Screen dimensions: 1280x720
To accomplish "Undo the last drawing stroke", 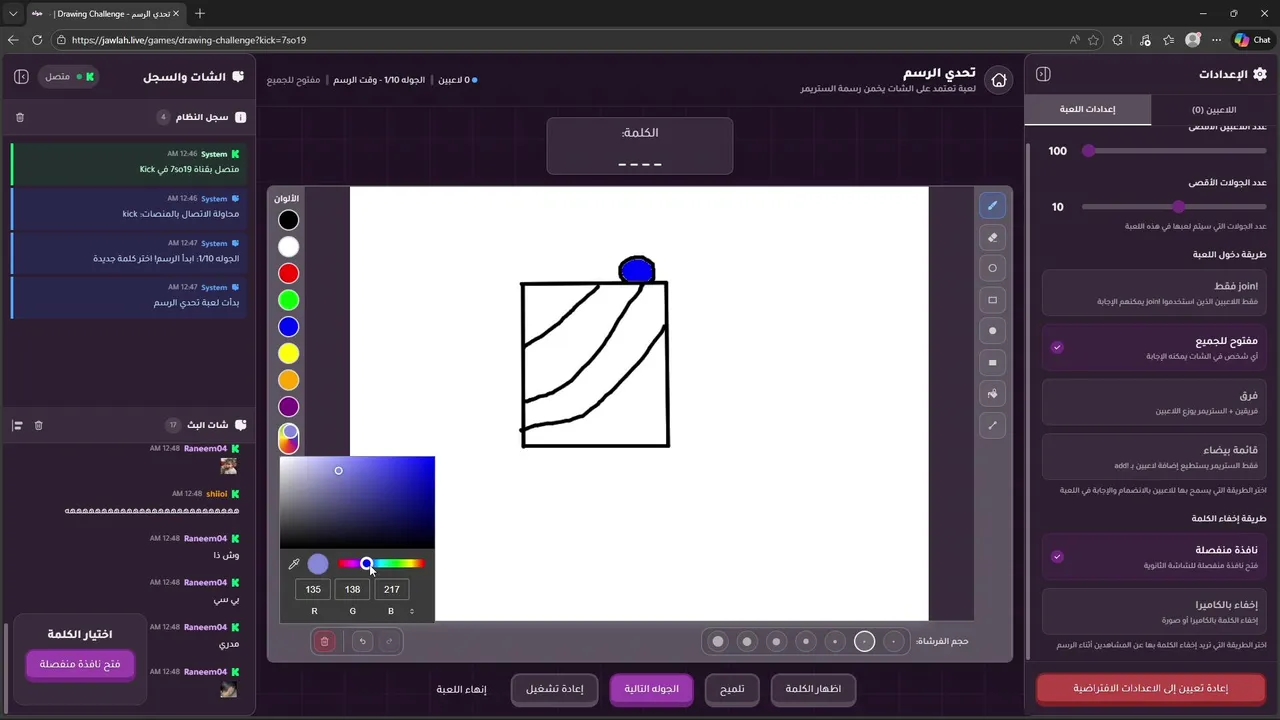I will [362, 641].
